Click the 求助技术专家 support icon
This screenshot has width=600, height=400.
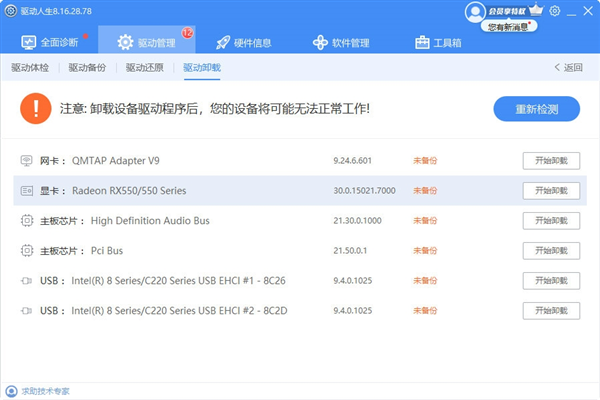click(11, 391)
